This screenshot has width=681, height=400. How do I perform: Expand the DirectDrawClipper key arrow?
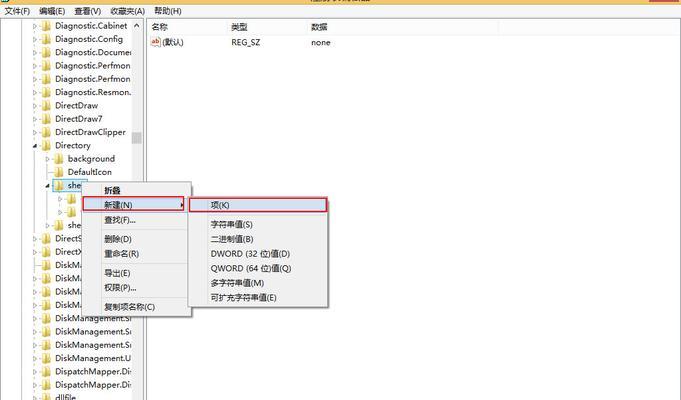(35, 132)
